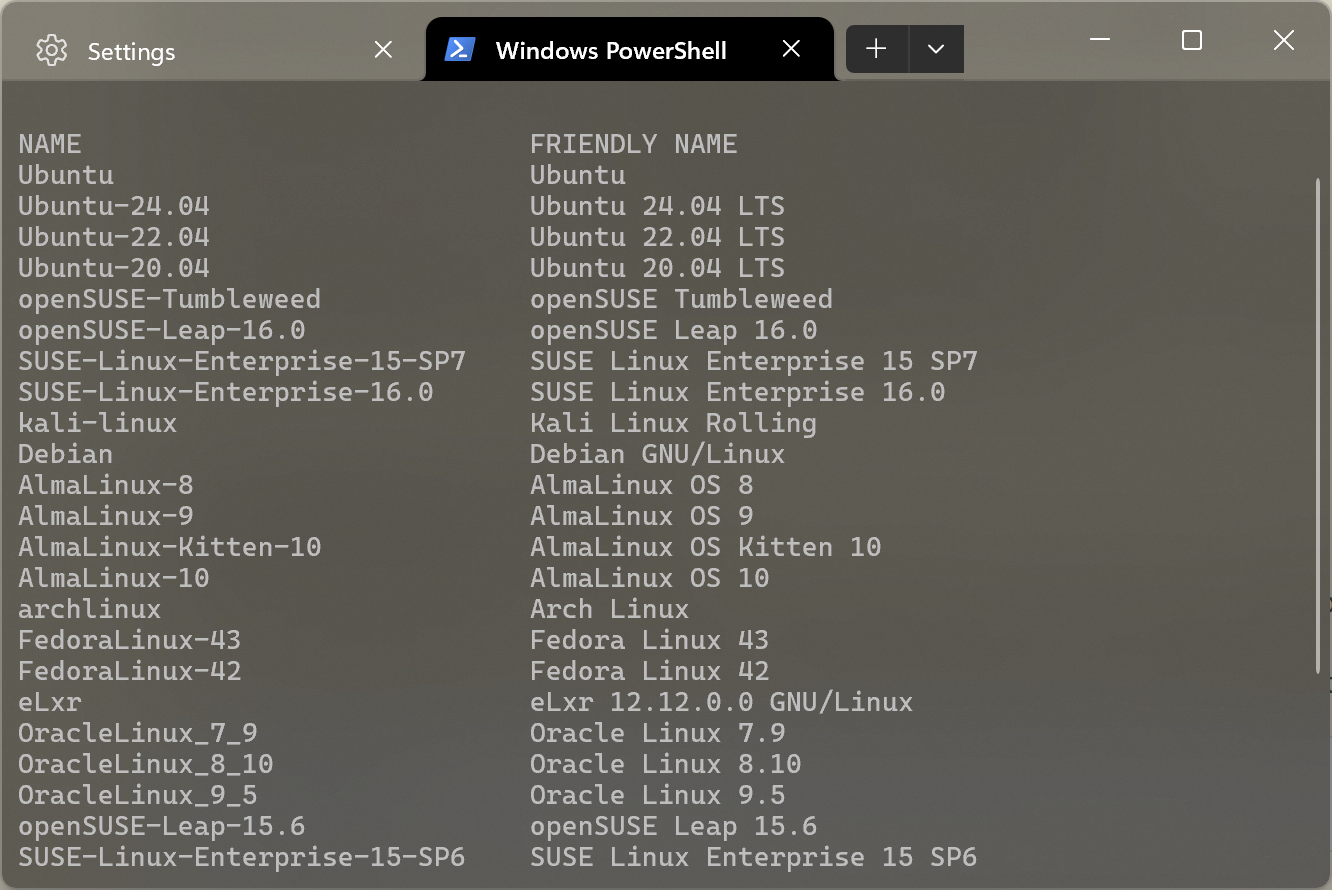Click 'OracleLinux_9_5' name text
1332x890 pixels.
coord(138,795)
